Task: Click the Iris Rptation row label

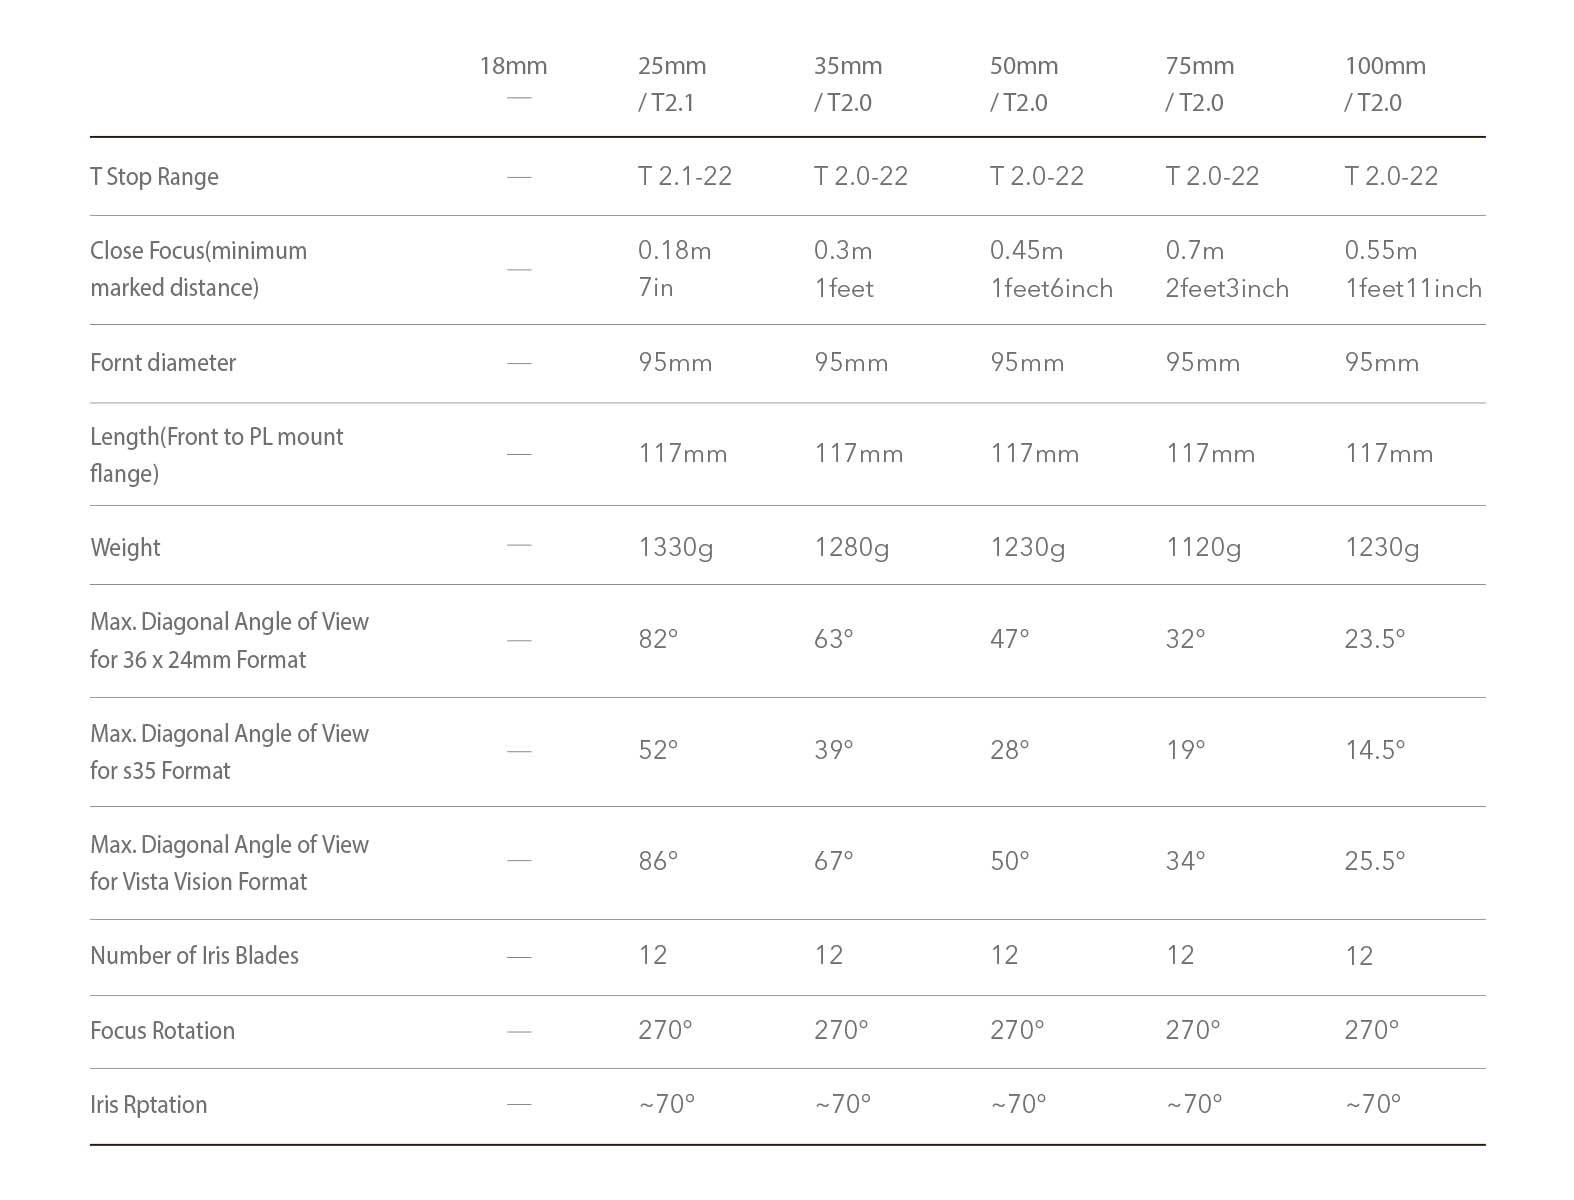Action: click(148, 1105)
